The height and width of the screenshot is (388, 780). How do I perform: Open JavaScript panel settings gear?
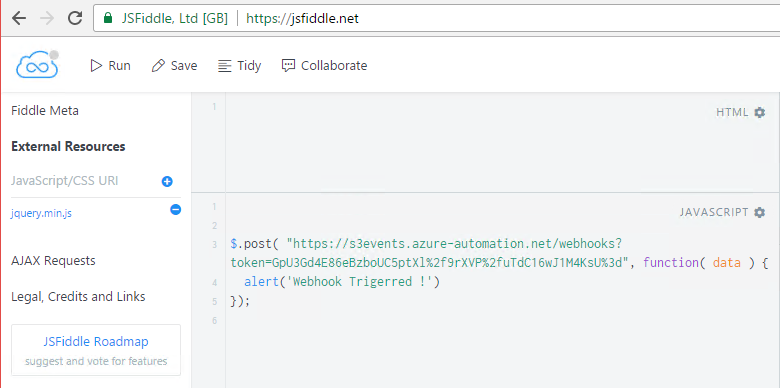coord(759,212)
